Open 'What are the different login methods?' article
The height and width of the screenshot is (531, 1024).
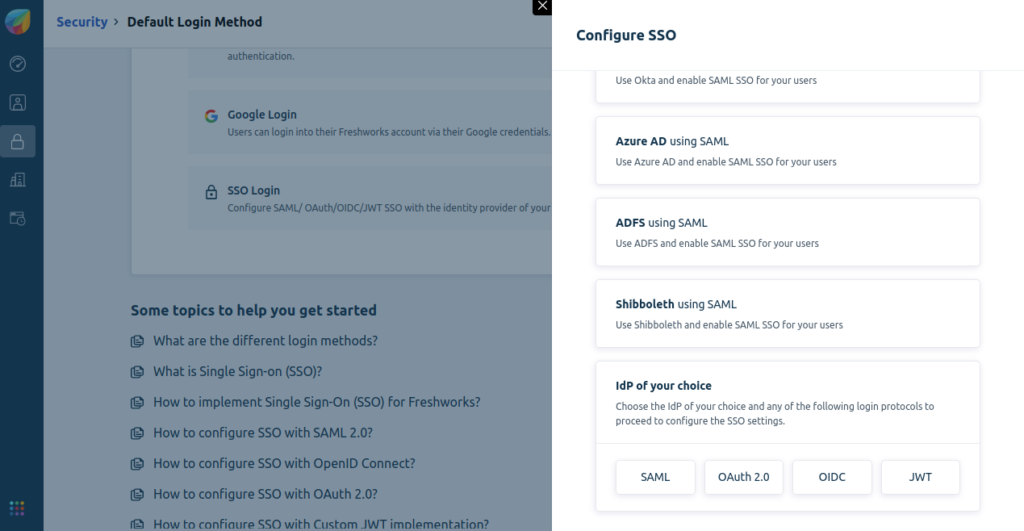point(265,340)
